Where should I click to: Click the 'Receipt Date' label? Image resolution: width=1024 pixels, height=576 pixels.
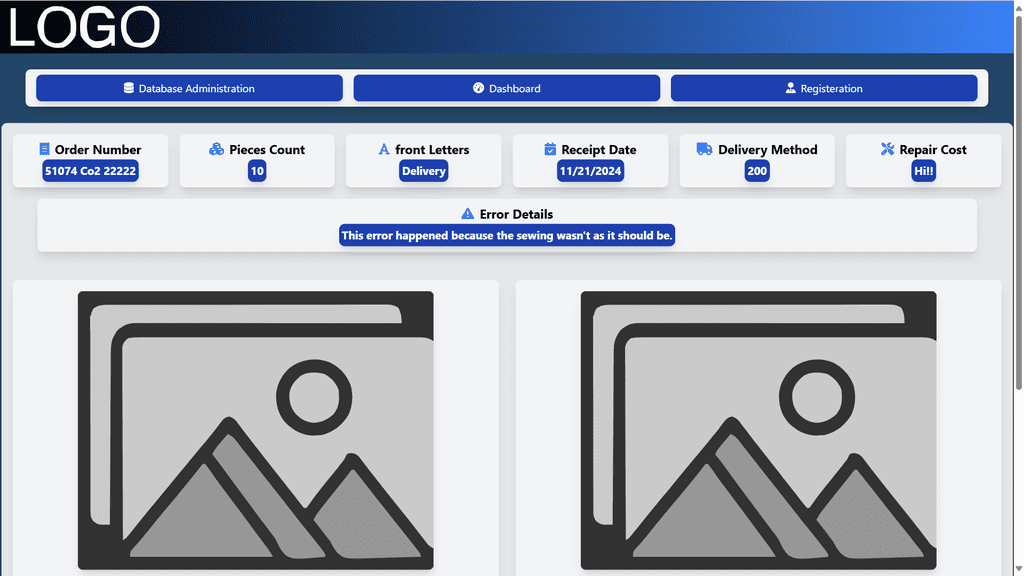pos(599,150)
